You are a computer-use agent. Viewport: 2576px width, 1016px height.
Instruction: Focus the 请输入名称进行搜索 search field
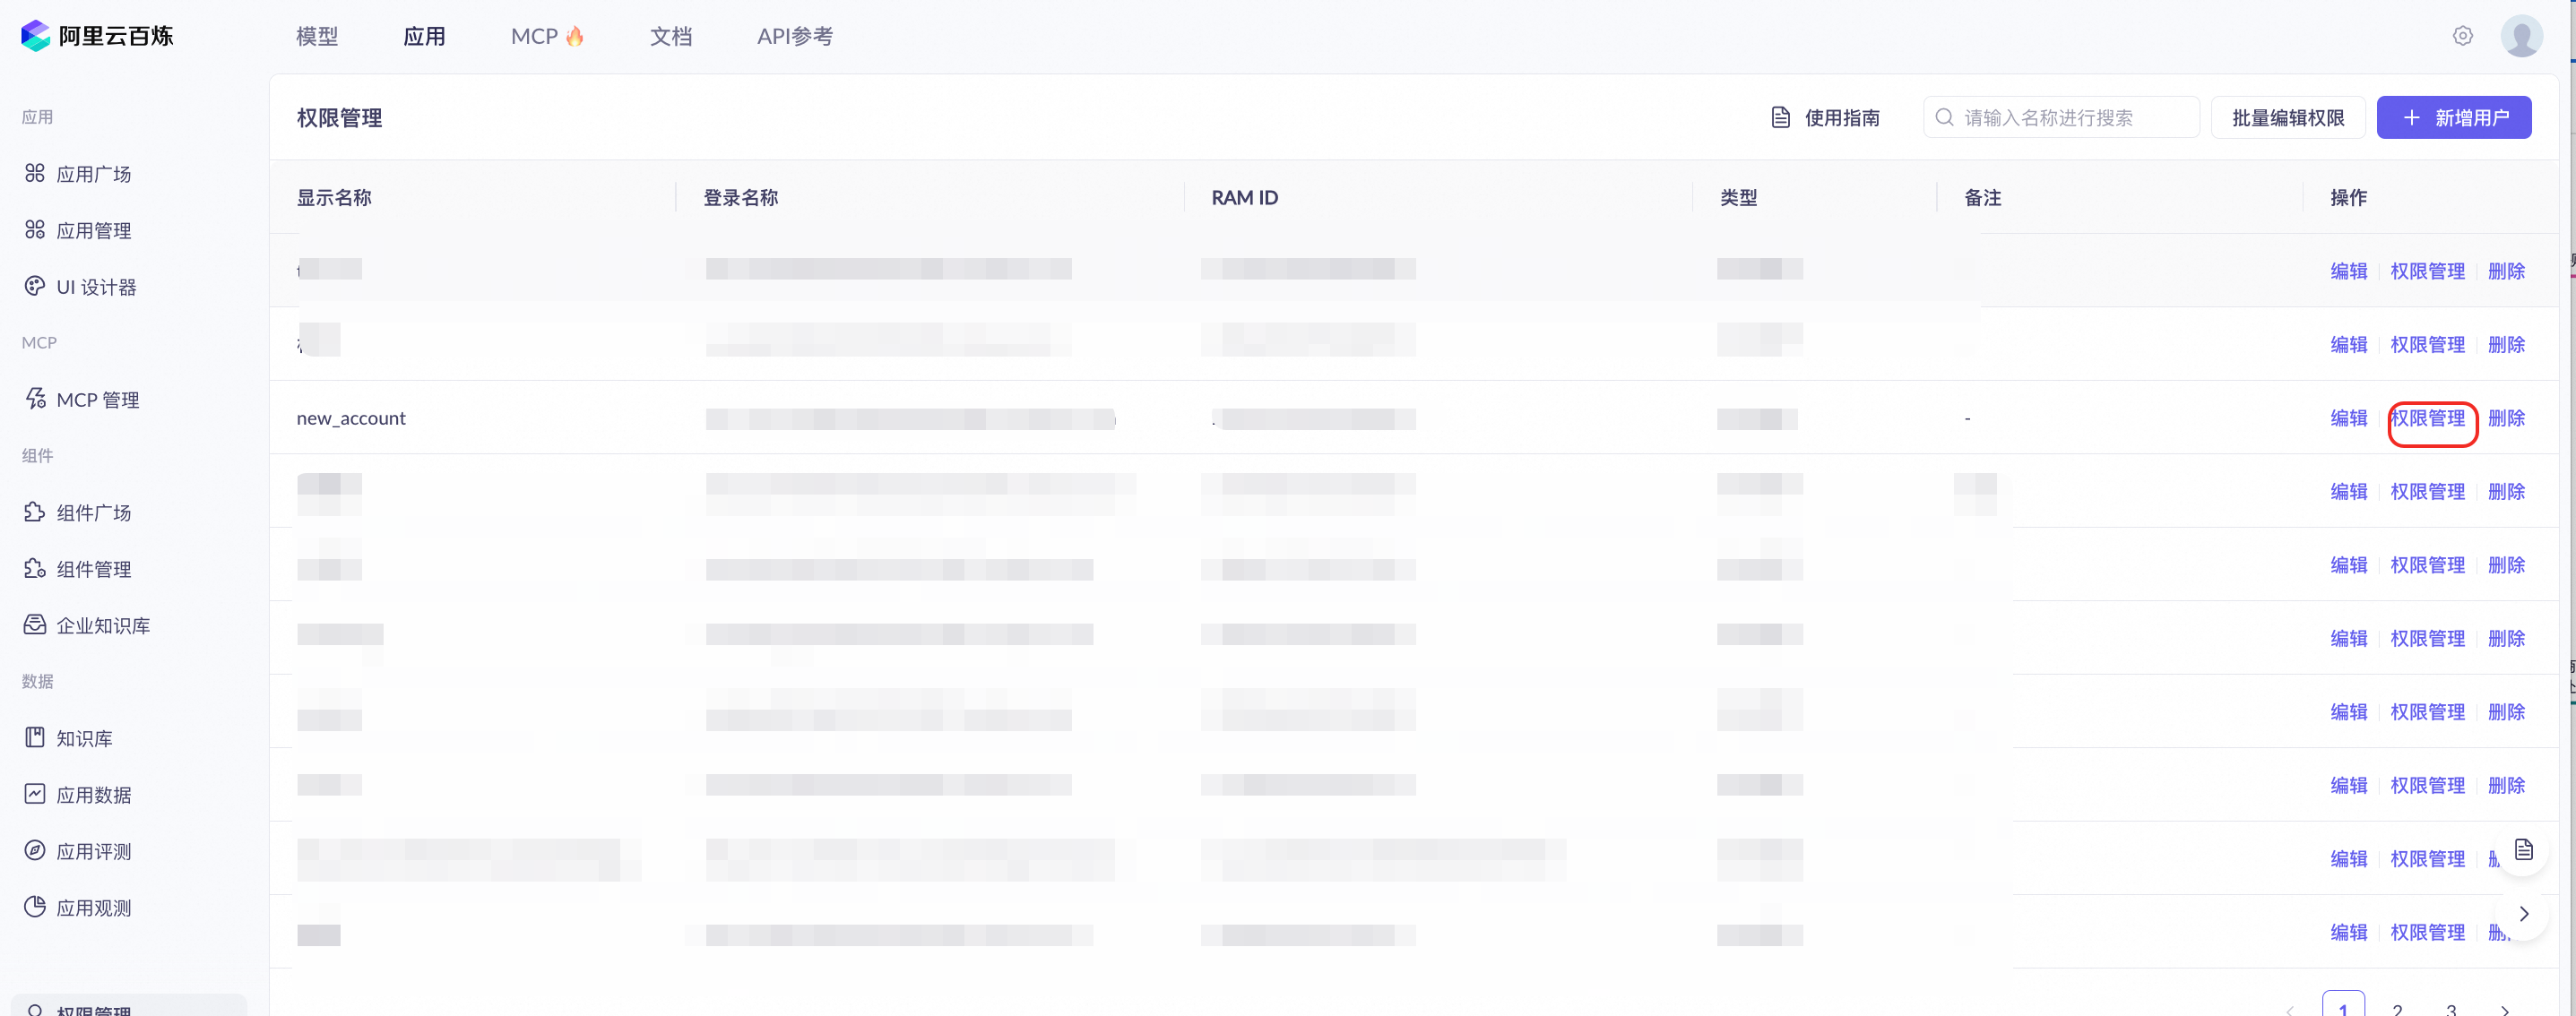2061,117
